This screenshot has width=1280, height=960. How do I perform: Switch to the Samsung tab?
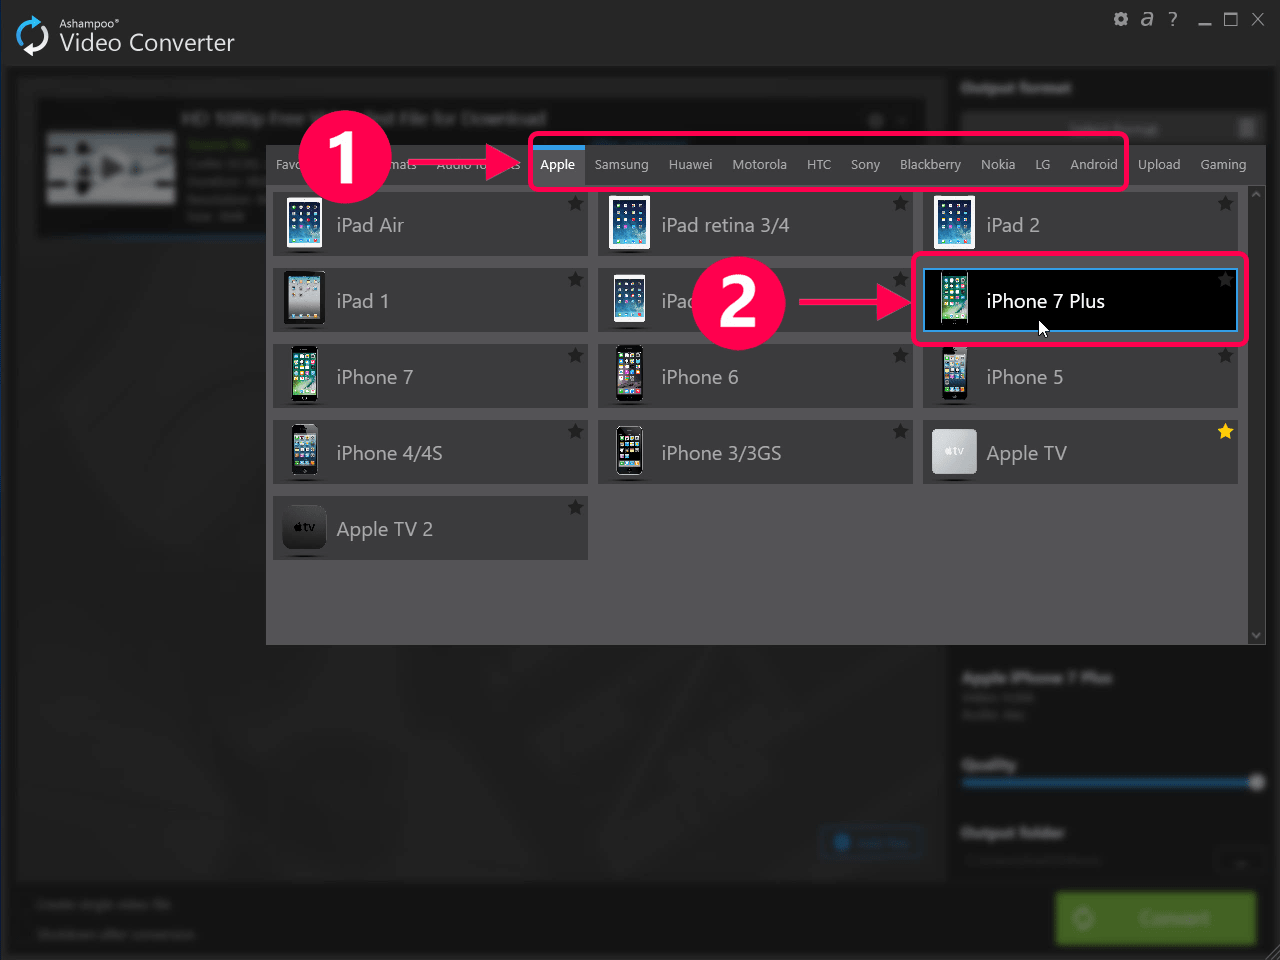tap(621, 165)
